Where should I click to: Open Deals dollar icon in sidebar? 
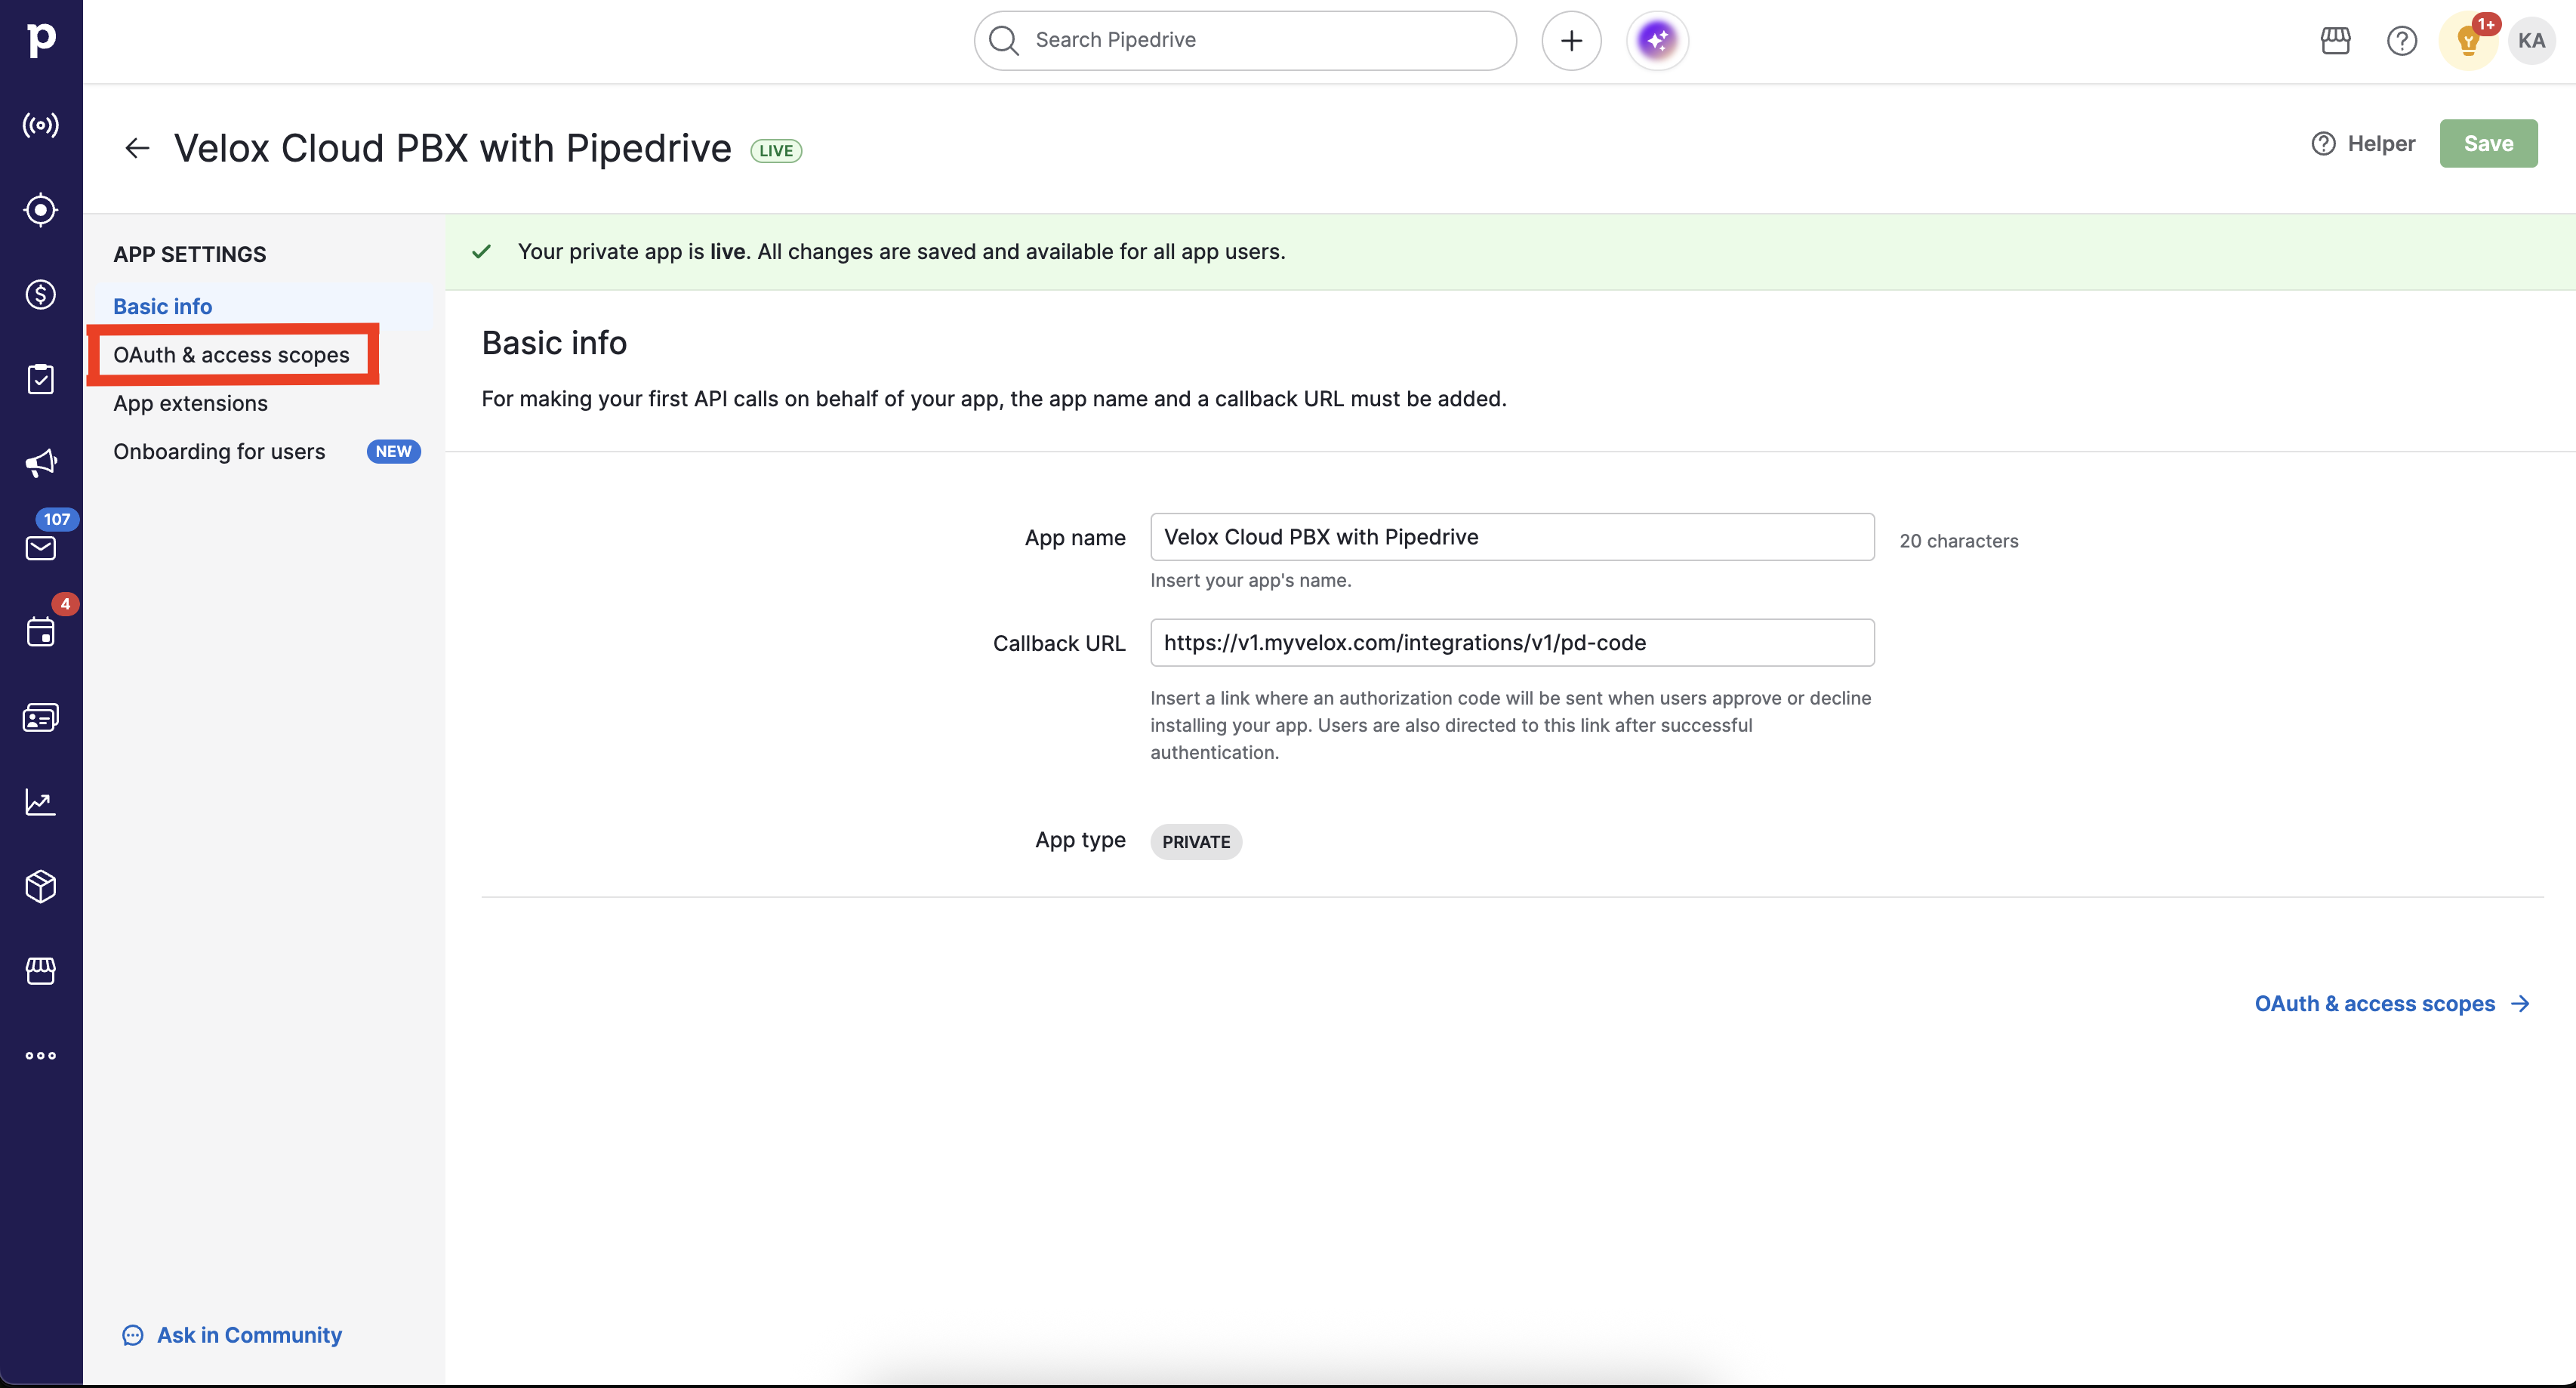click(x=40, y=294)
